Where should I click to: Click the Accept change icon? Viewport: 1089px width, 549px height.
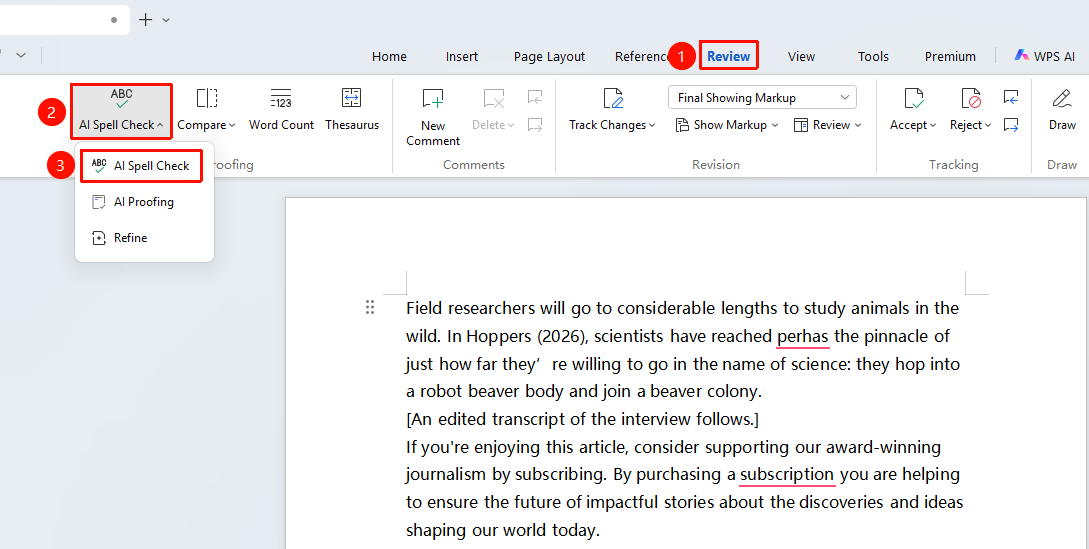[913, 99]
